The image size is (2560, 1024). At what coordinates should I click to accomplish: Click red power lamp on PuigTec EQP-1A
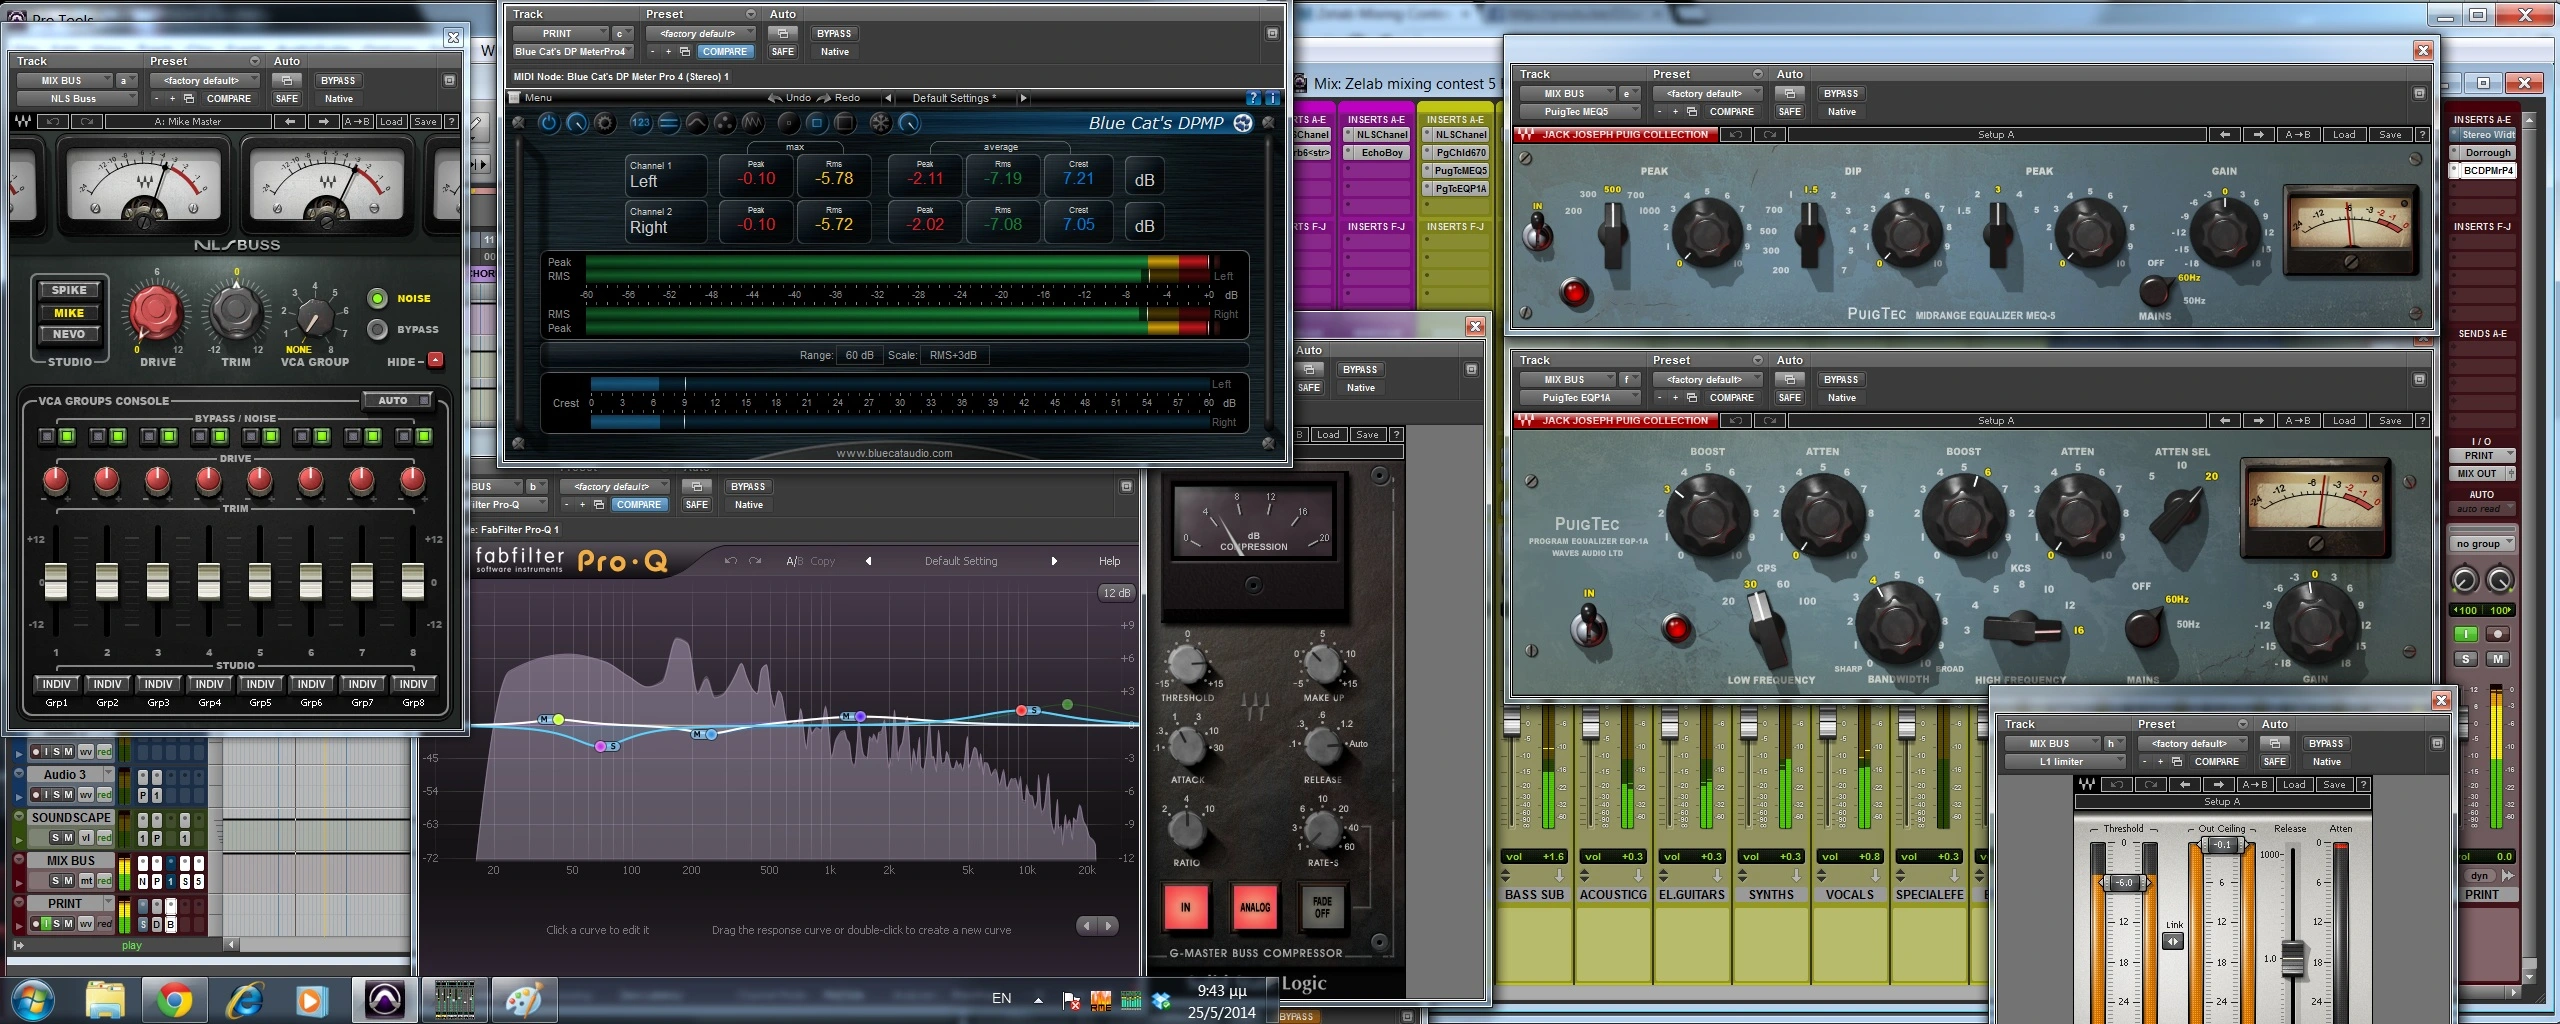(1676, 628)
